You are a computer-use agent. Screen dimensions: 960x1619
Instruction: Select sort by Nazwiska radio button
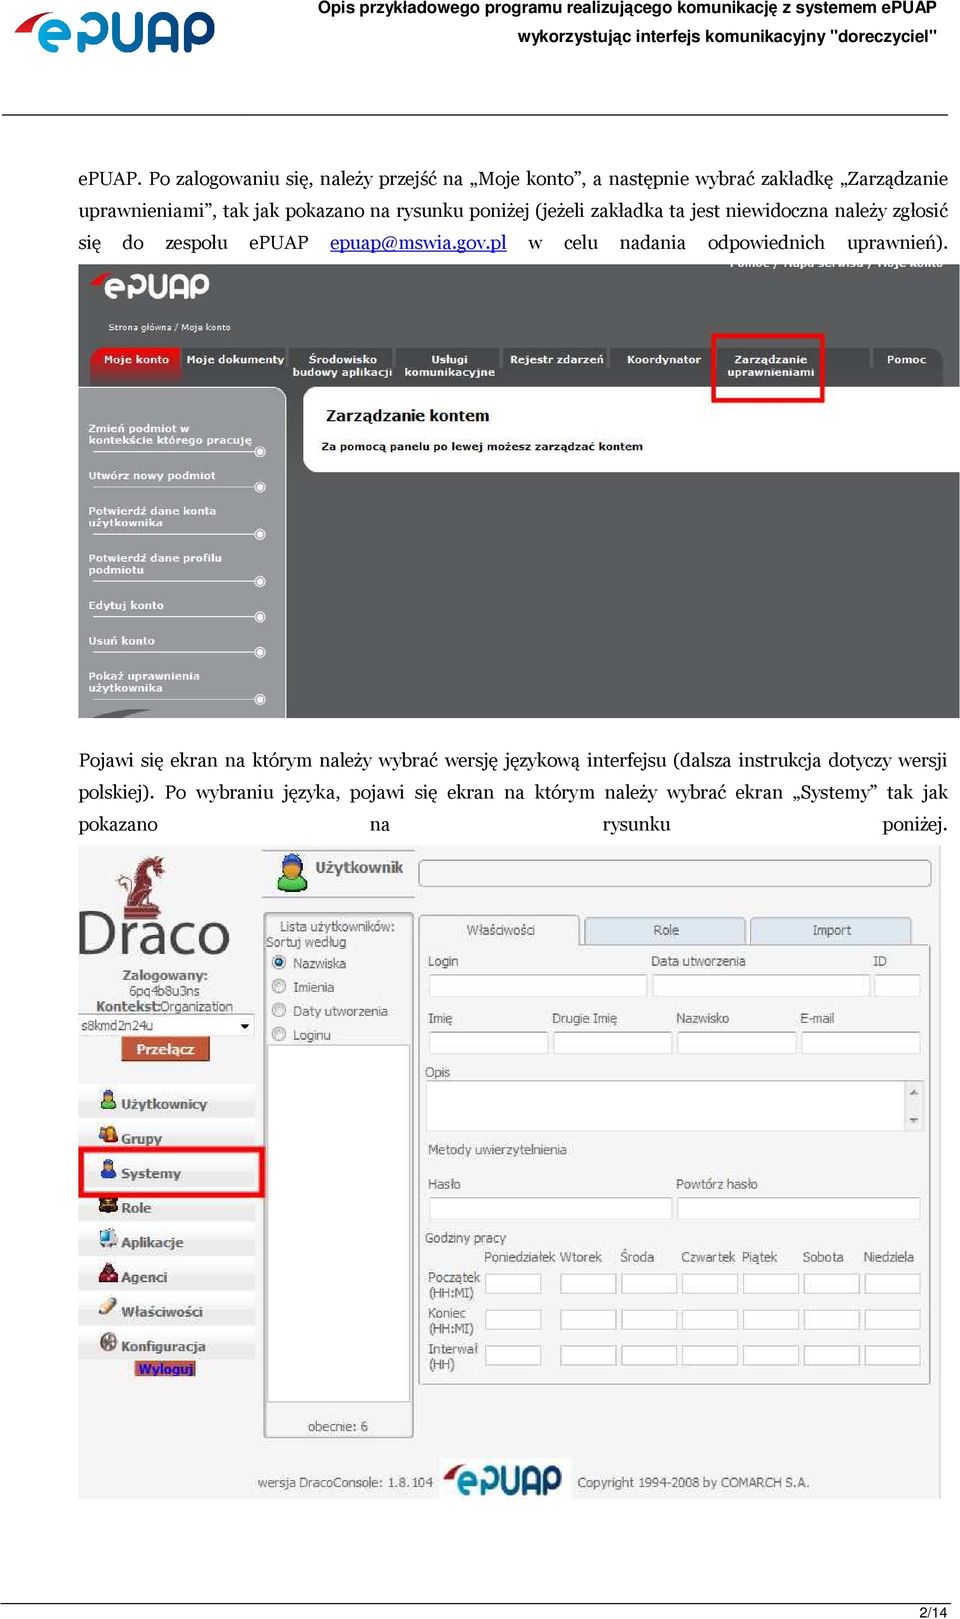pyautogui.click(x=279, y=962)
